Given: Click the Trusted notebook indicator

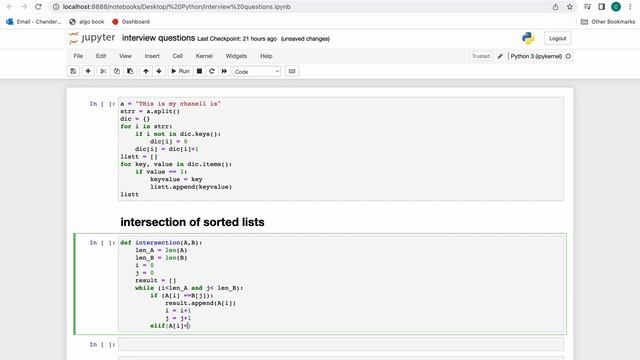Looking at the screenshot, I should [481, 56].
